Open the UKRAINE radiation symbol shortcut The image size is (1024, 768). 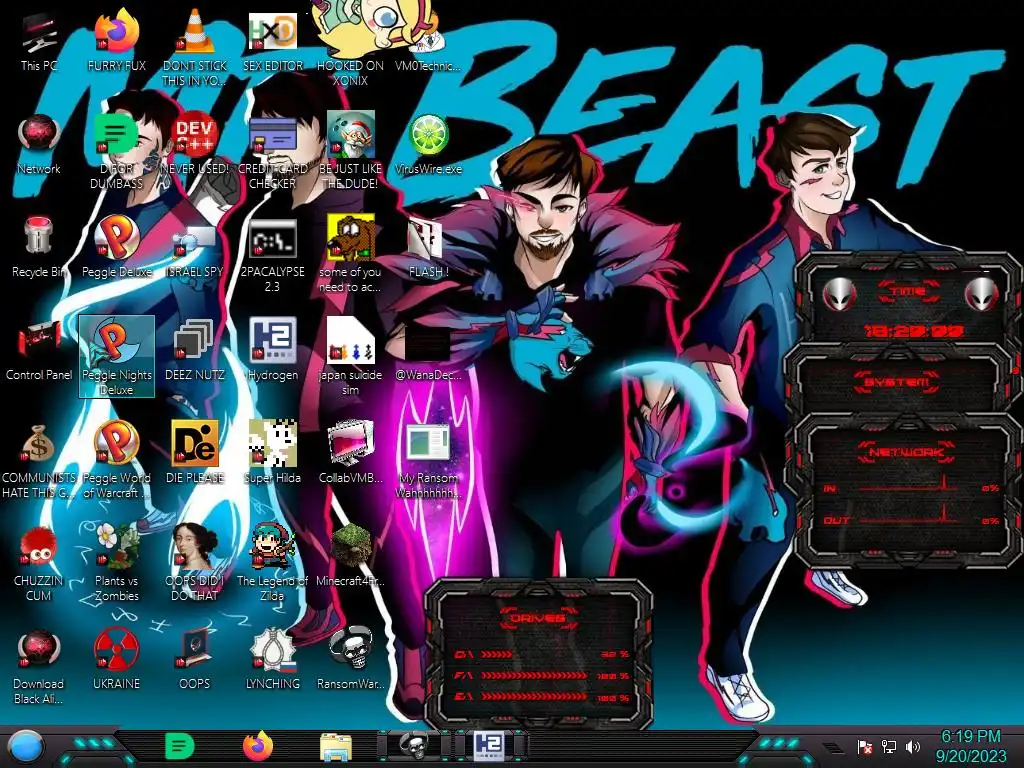[x=117, y=660]
